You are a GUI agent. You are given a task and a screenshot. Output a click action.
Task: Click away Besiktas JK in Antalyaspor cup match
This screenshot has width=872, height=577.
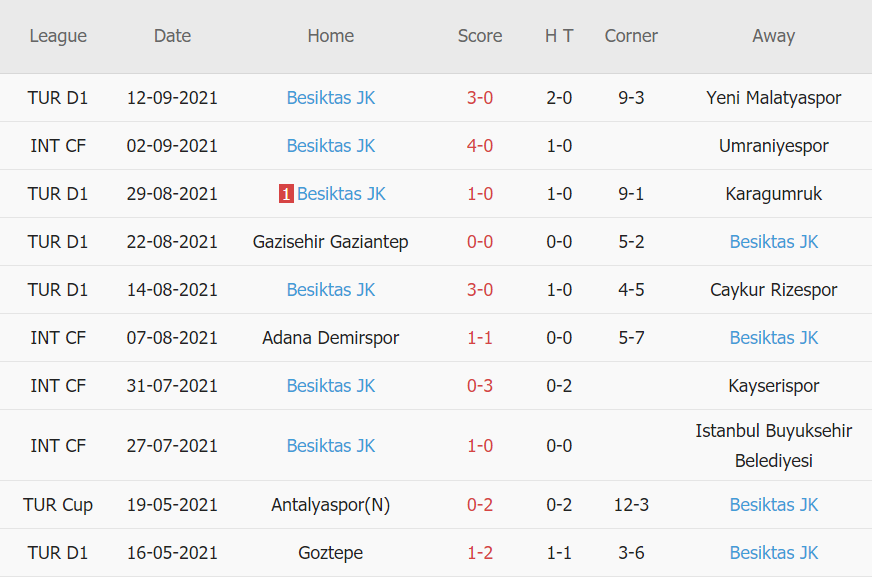point(774,505)
